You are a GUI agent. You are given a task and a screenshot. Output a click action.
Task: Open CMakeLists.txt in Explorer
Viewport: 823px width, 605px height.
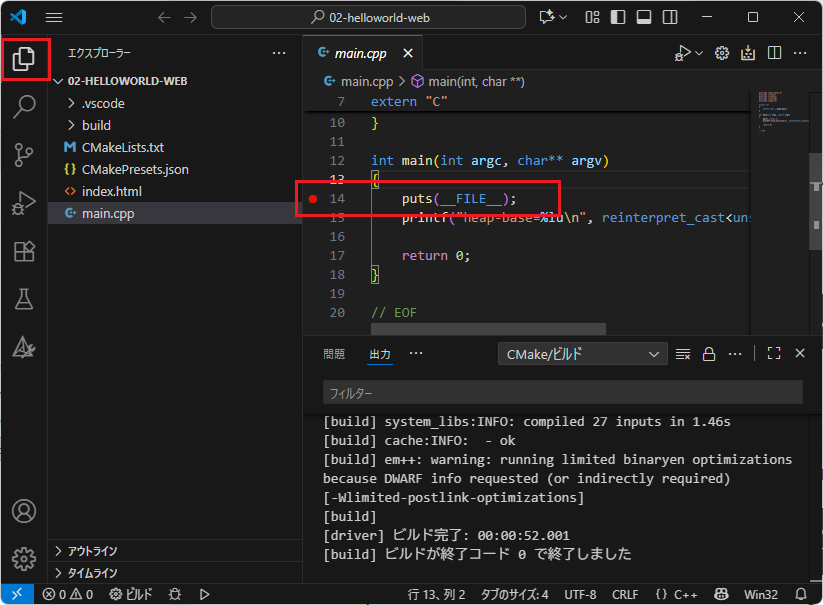(175, 147)
